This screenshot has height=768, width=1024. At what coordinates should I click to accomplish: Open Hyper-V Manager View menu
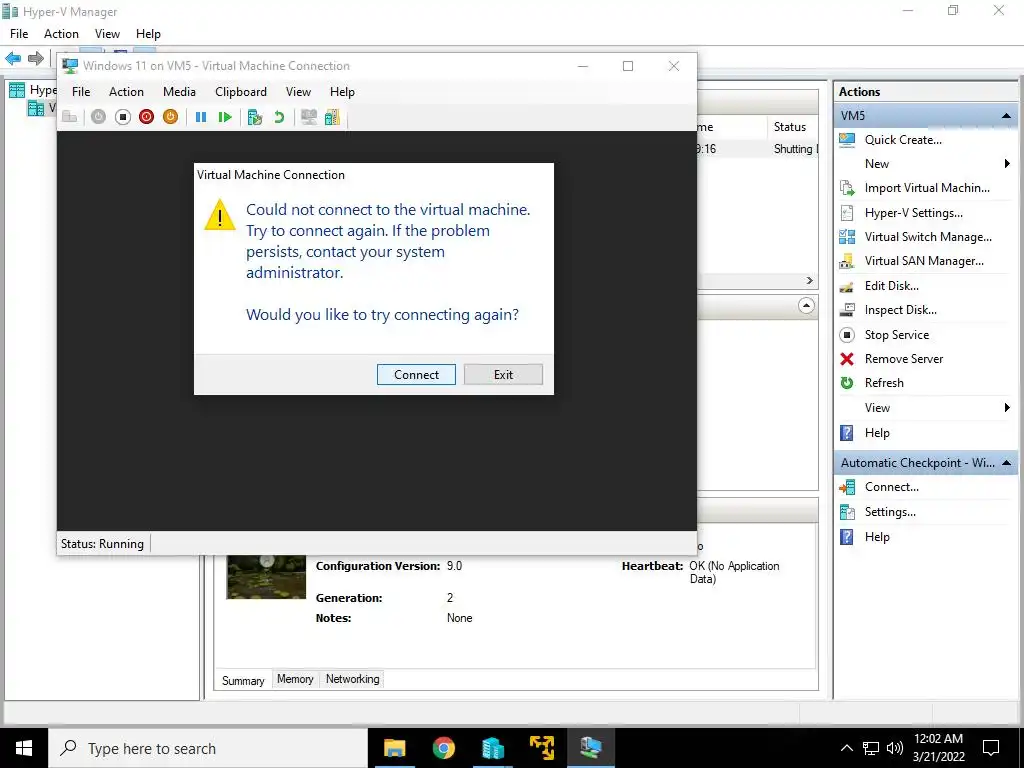click(x=107, y=34)
